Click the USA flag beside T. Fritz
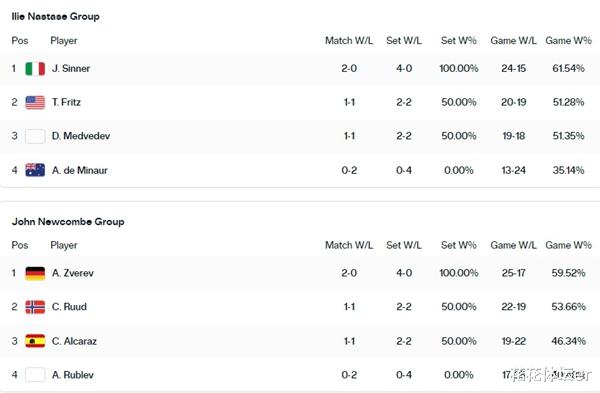This screenshot has width=600, height=393. click(35, 103)
